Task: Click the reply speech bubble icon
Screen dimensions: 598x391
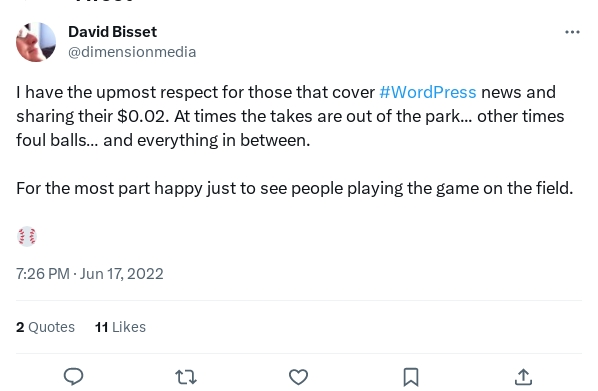Action: [73, 377]
